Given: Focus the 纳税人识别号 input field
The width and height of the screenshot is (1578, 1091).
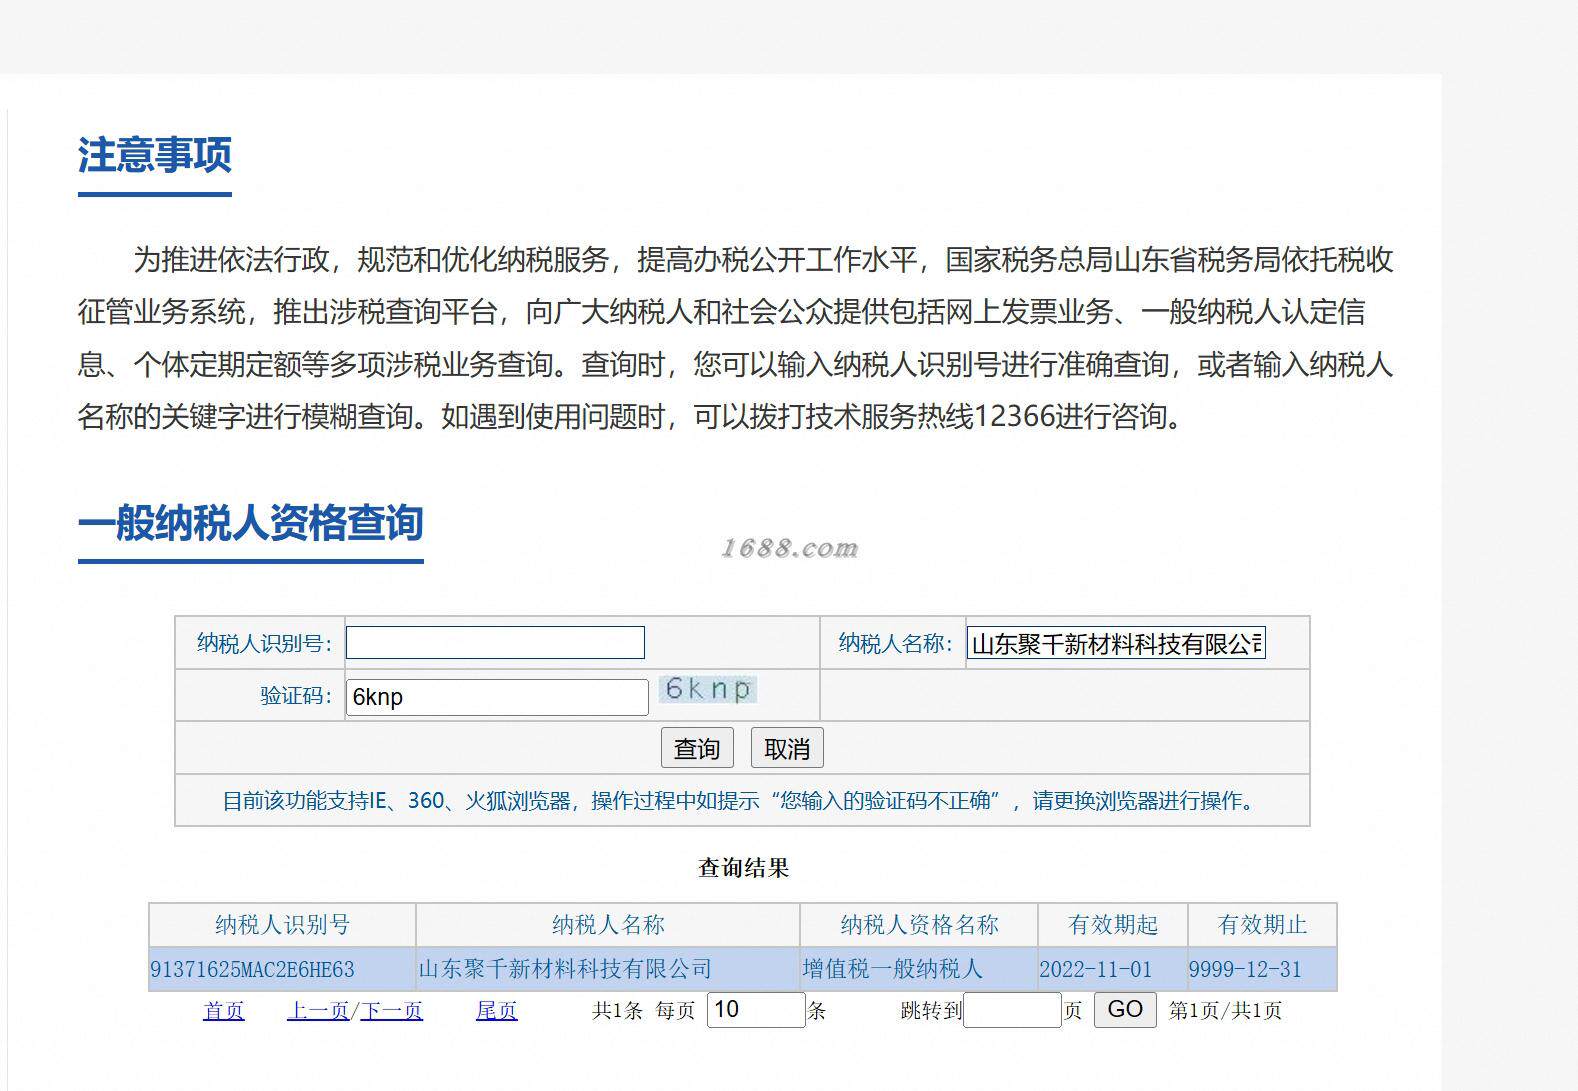Looking at the screenshot, I should [495, 642].
